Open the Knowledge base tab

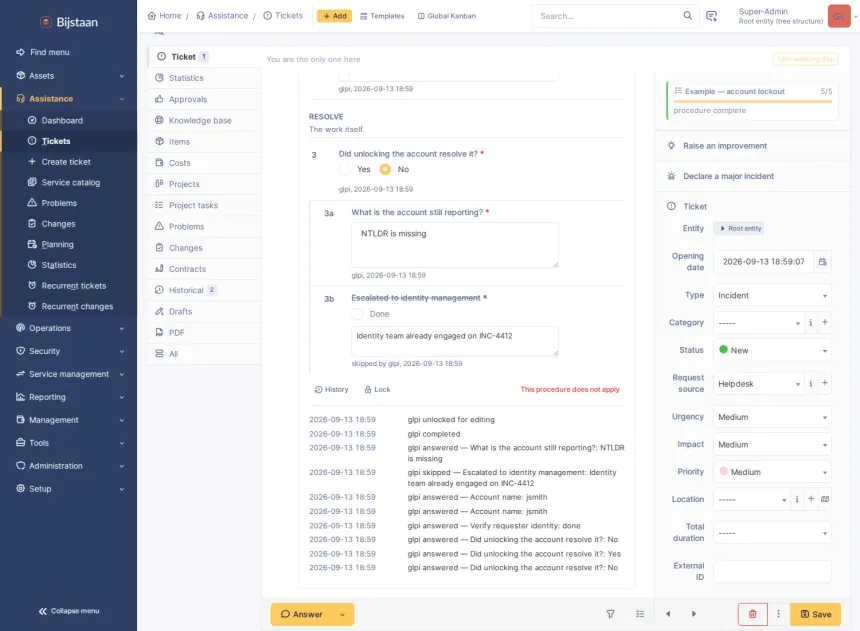pyautogui.click(x=204, y=120)
